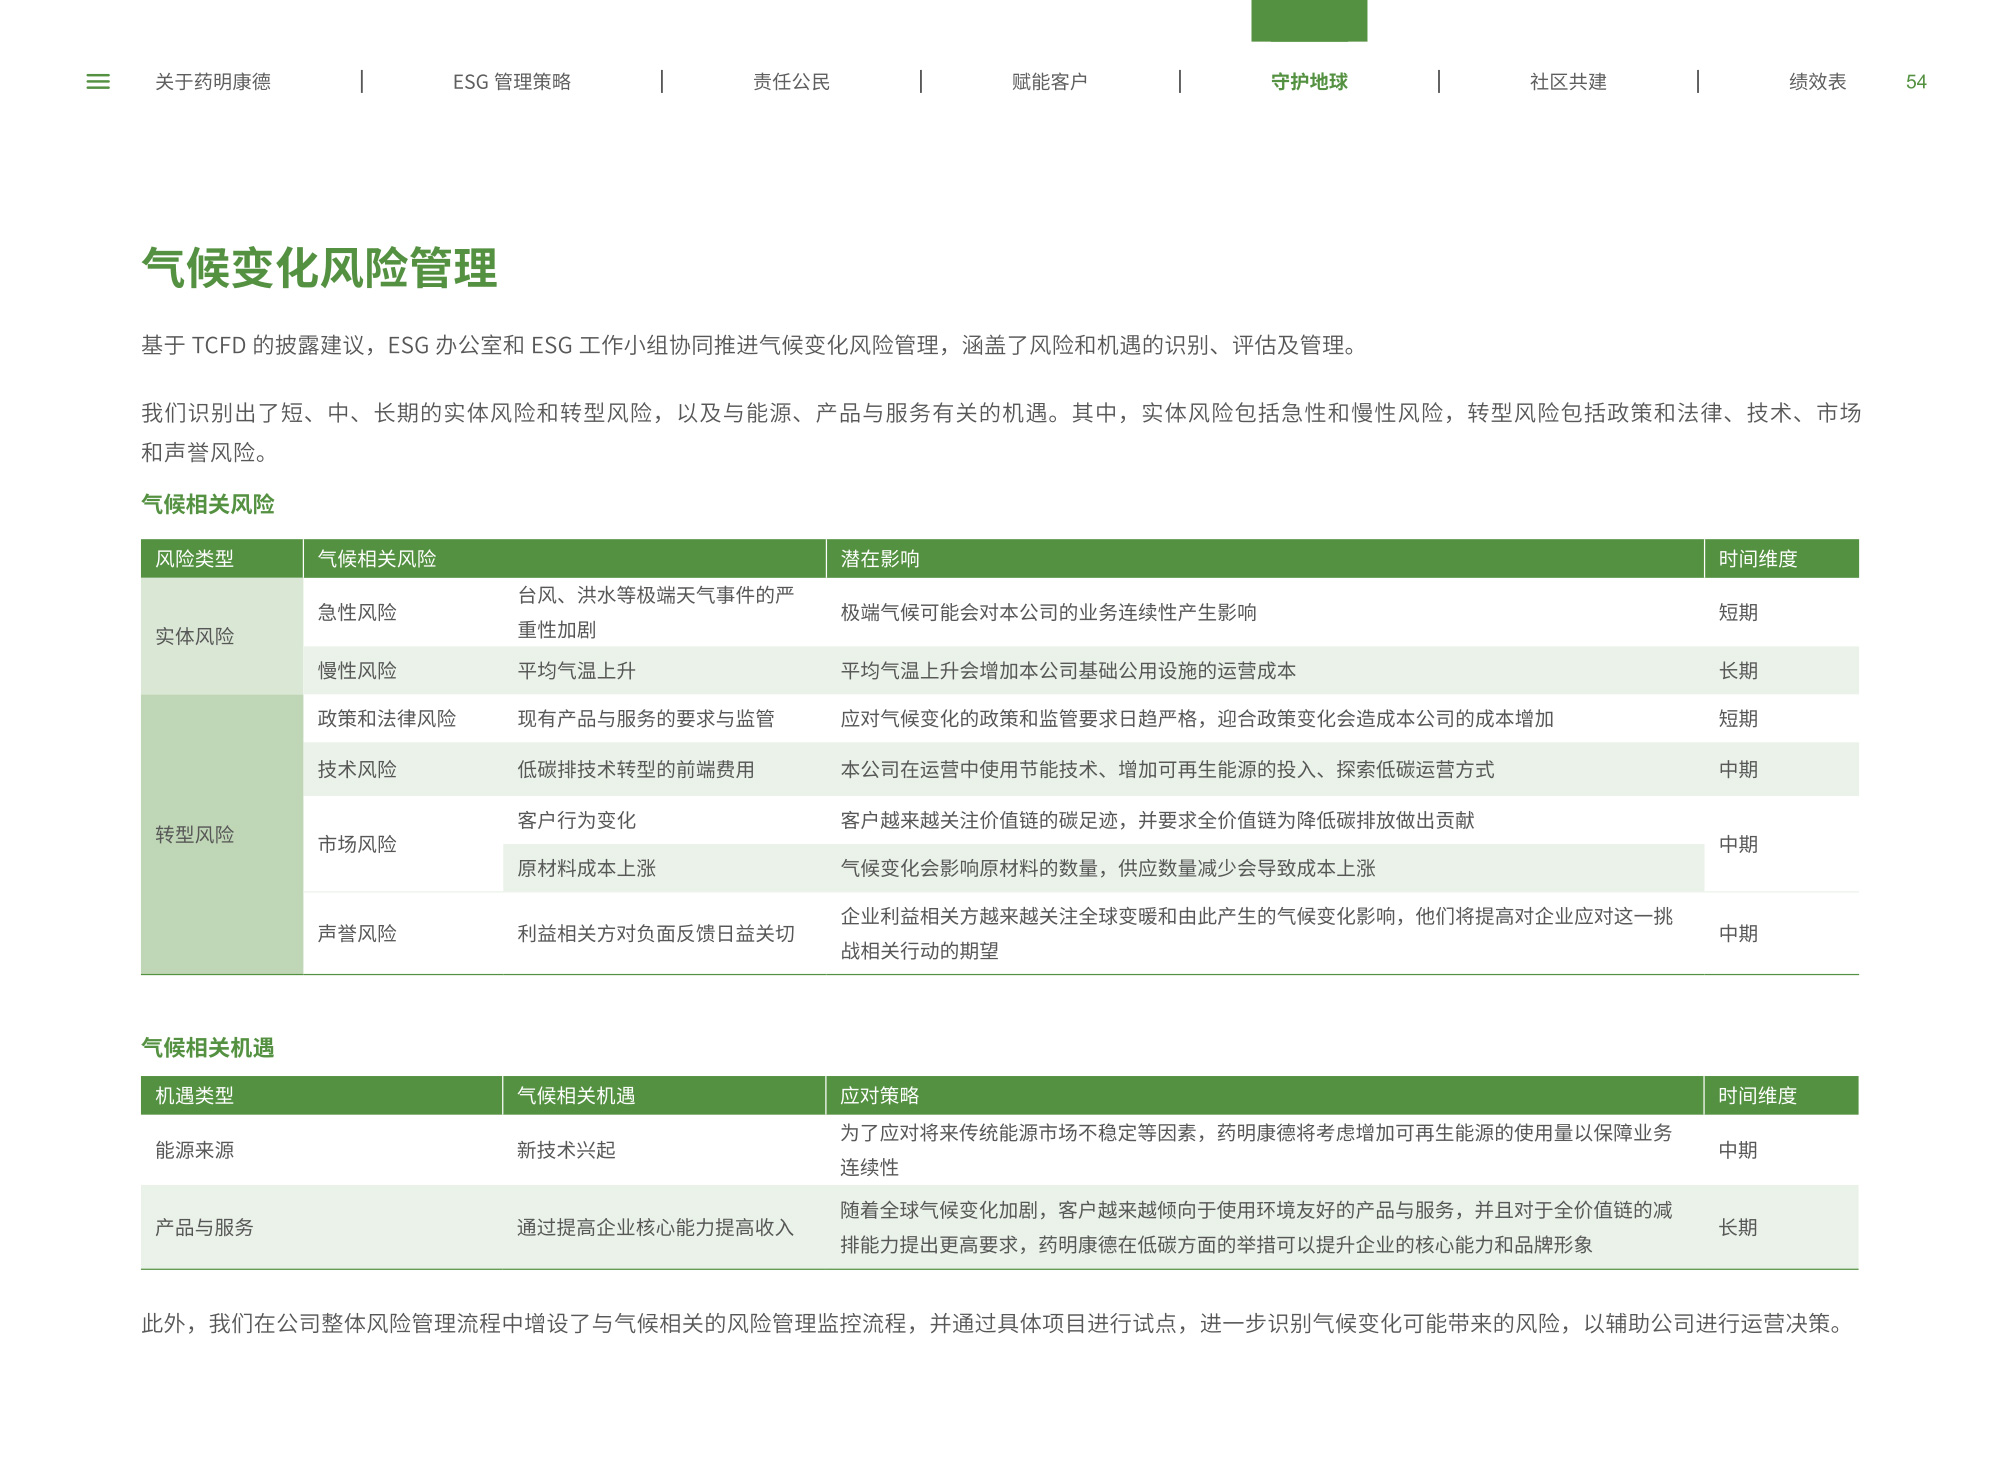The image size is (2000, 1475).
Task: Select the active 守护地球 tab
Action: [1308, 82]
